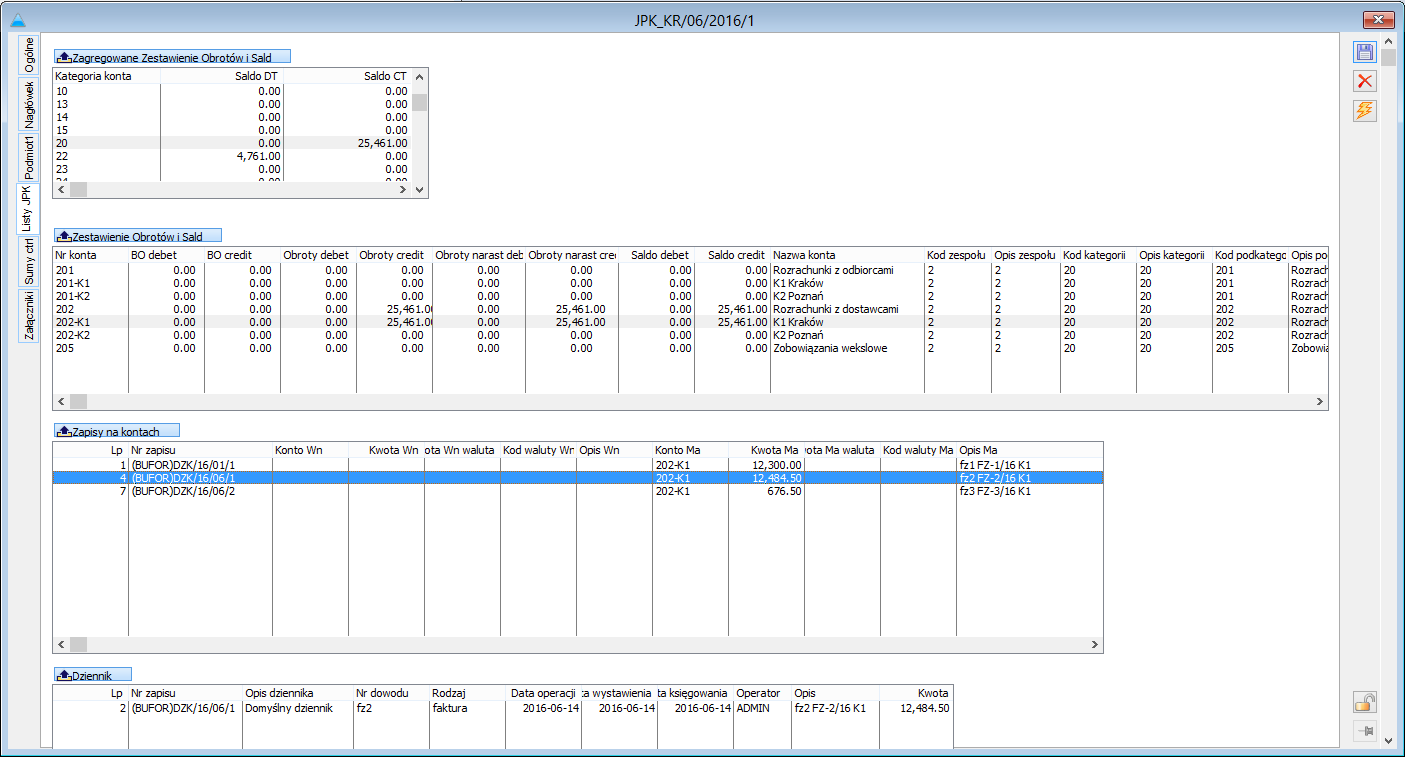Click the Zapisy na kontach horizontal scrollbar thumb
Screen dimensions: 1405x757
78,645
